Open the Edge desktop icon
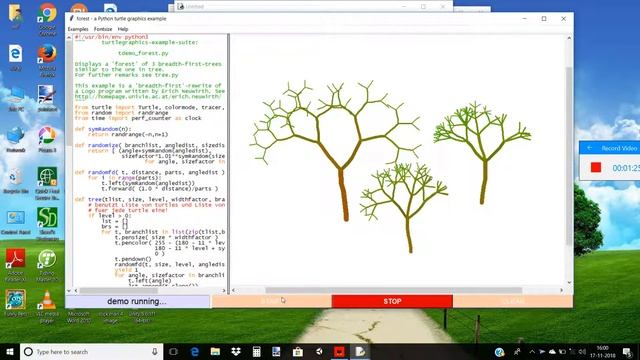Screen dimensions: 640x360 (16, 58)
